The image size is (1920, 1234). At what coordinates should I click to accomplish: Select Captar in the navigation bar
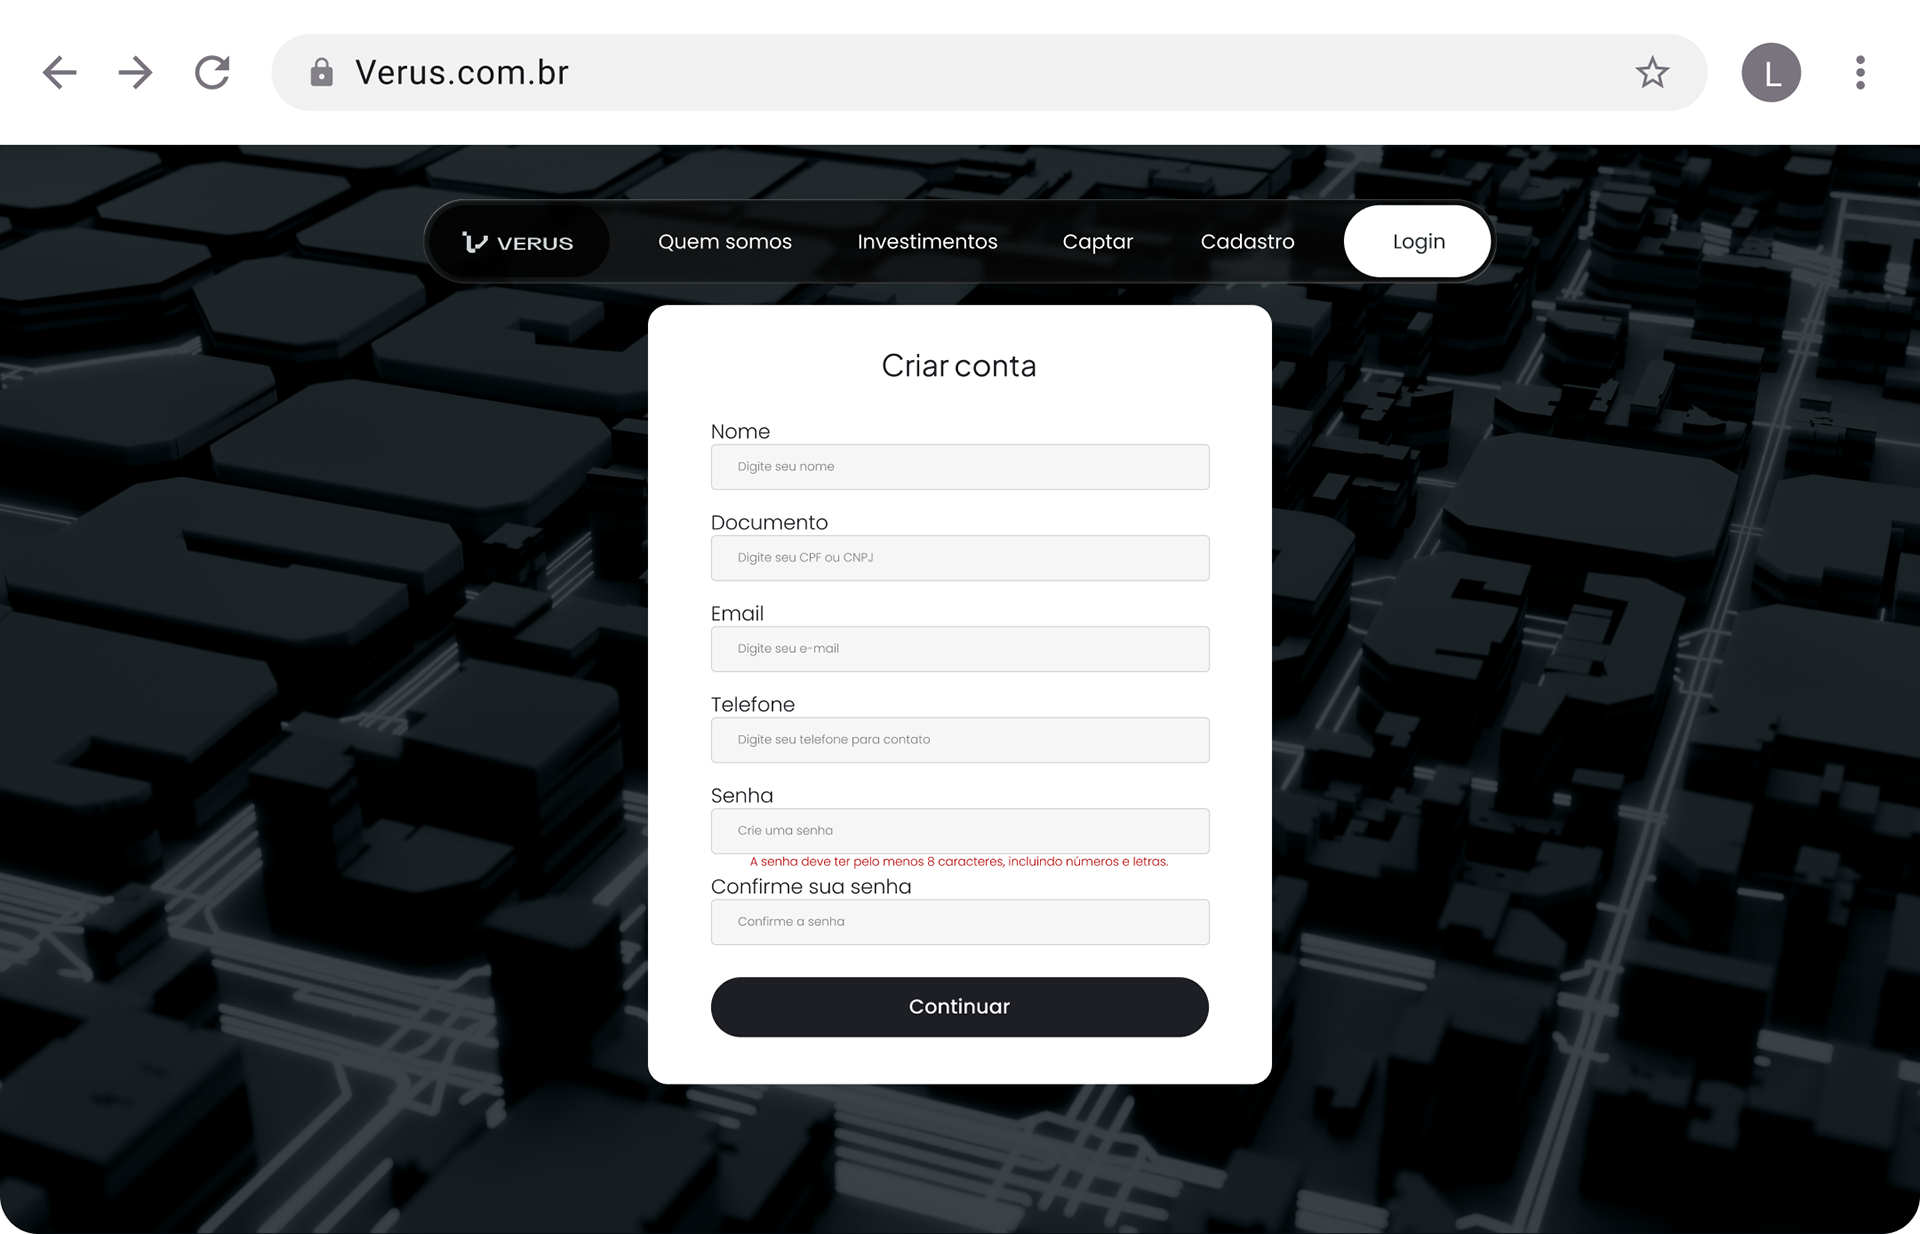[x=1097, y=242]
